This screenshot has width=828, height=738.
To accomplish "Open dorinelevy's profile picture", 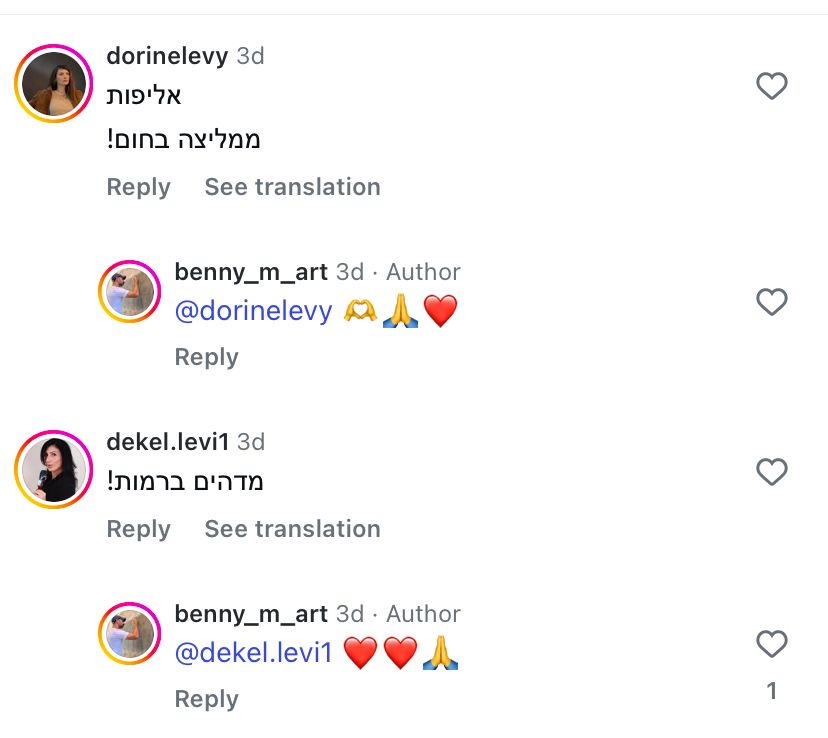I will click(53, 84).
